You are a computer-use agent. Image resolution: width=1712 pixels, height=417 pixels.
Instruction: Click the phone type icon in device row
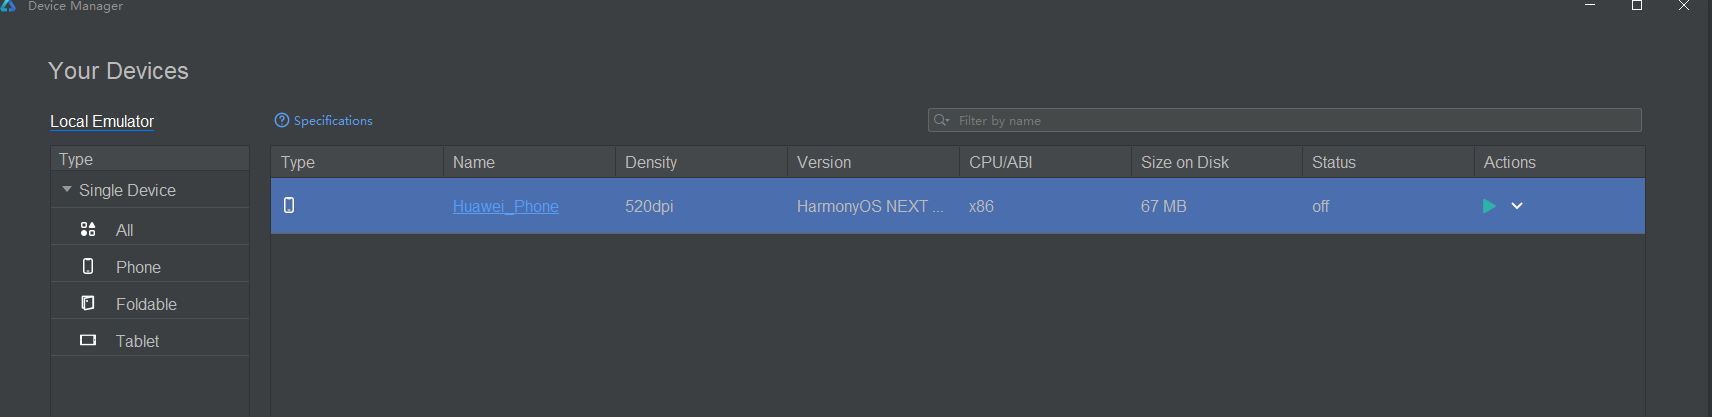(289, 206)
